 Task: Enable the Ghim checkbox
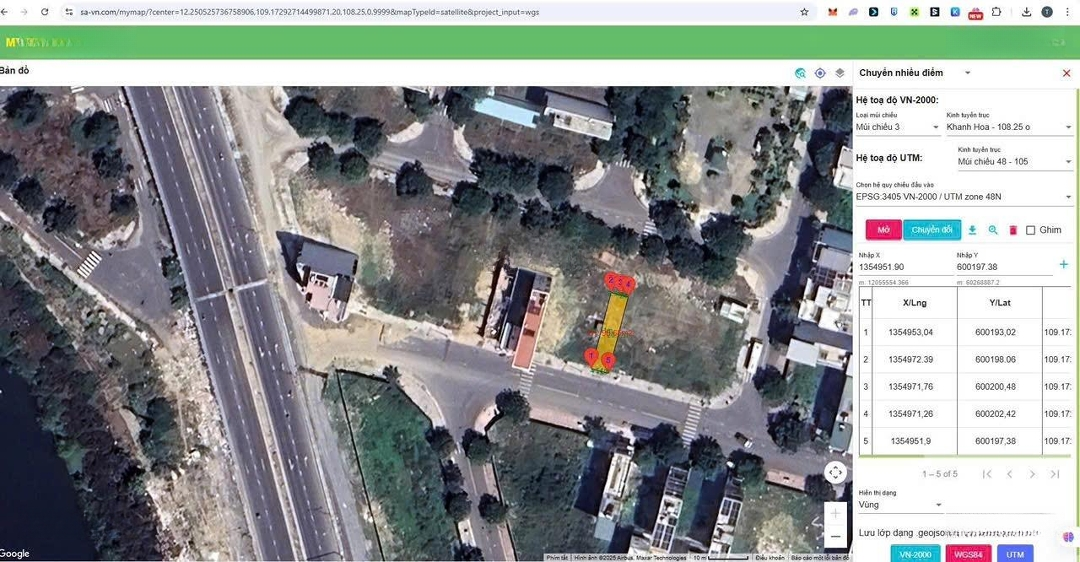pos(1031,230)
